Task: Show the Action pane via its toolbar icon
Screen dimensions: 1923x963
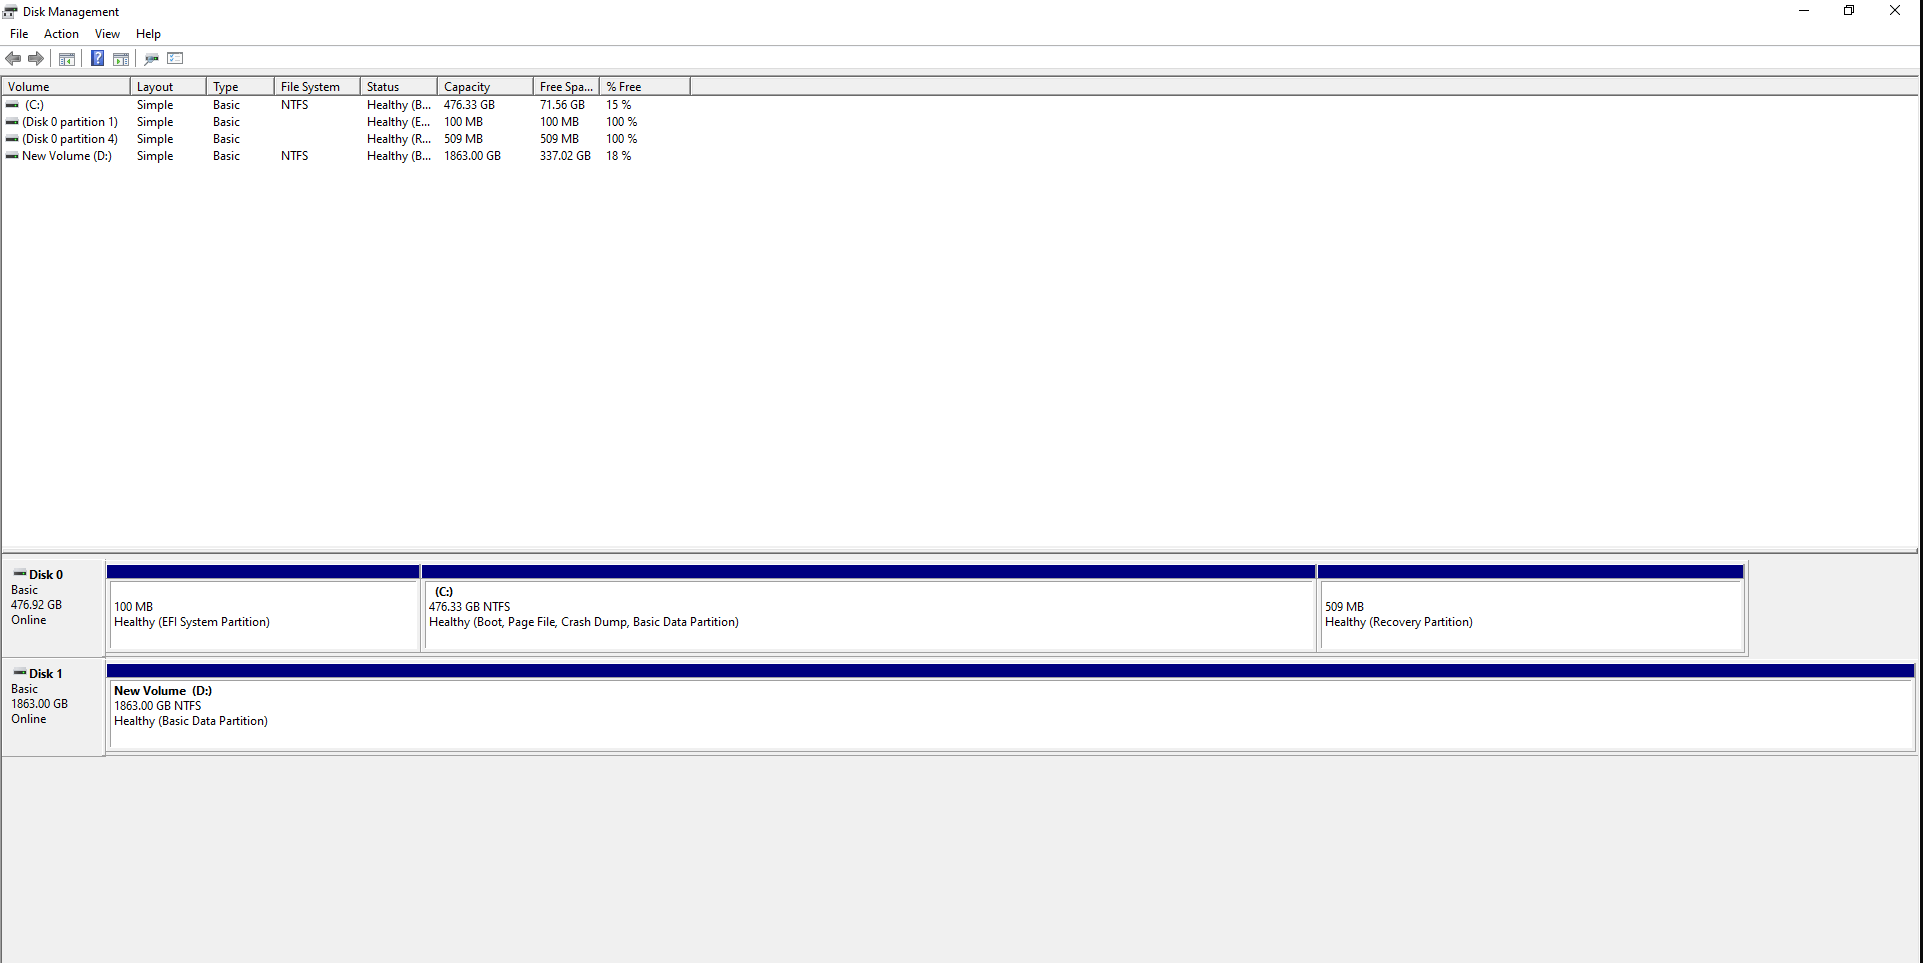Action: pos(121,58)
